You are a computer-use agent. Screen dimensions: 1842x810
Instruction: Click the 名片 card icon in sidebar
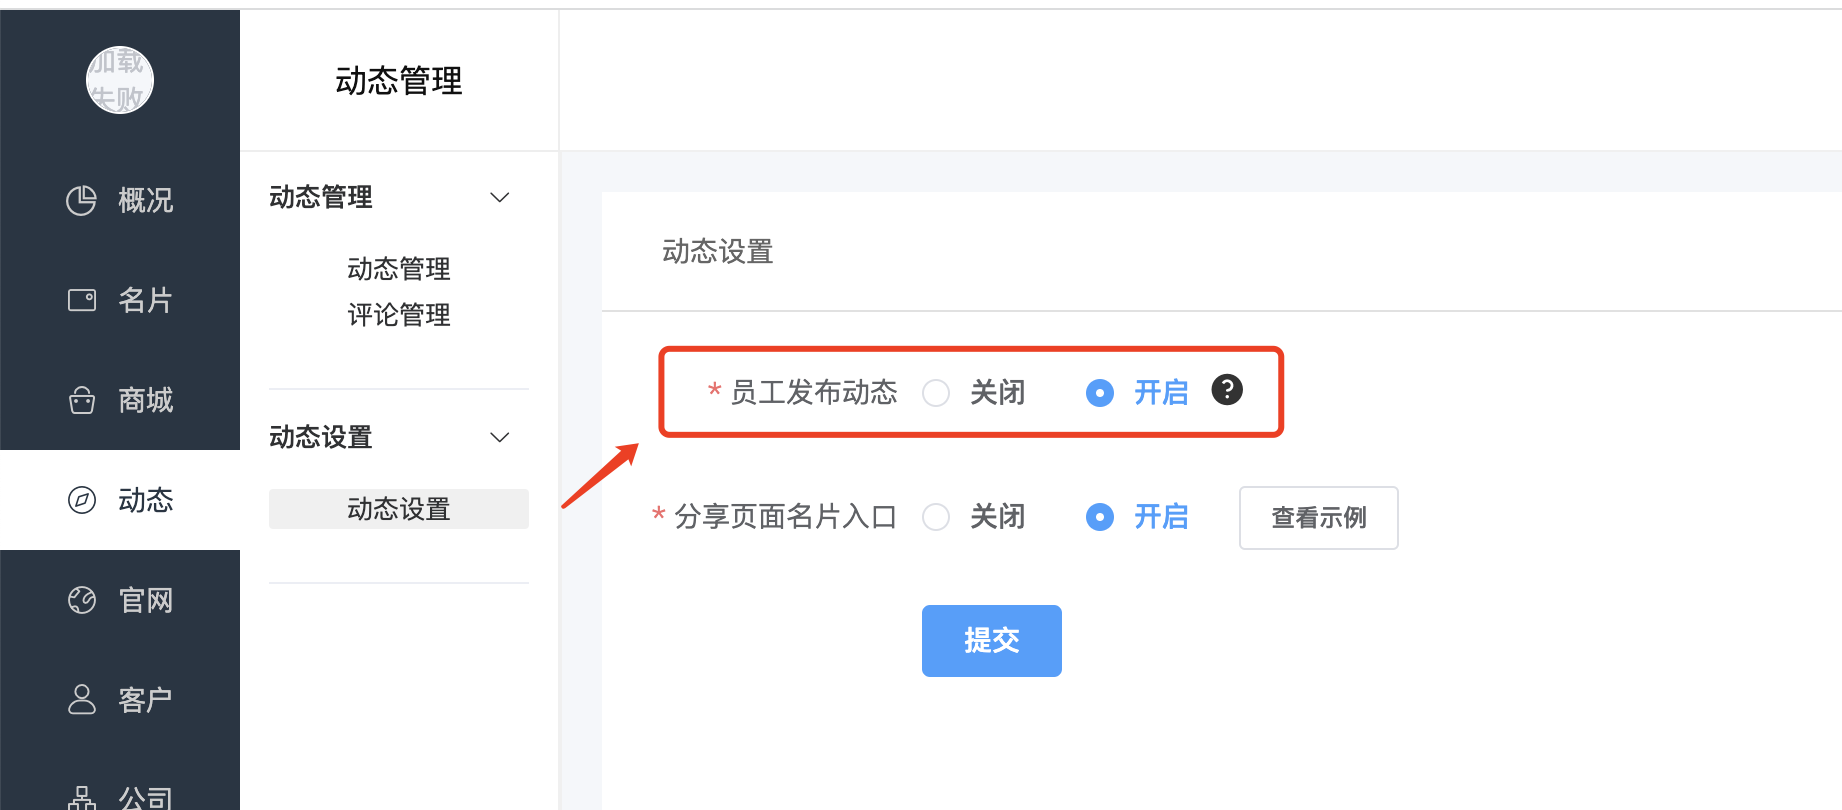(81, 300)
